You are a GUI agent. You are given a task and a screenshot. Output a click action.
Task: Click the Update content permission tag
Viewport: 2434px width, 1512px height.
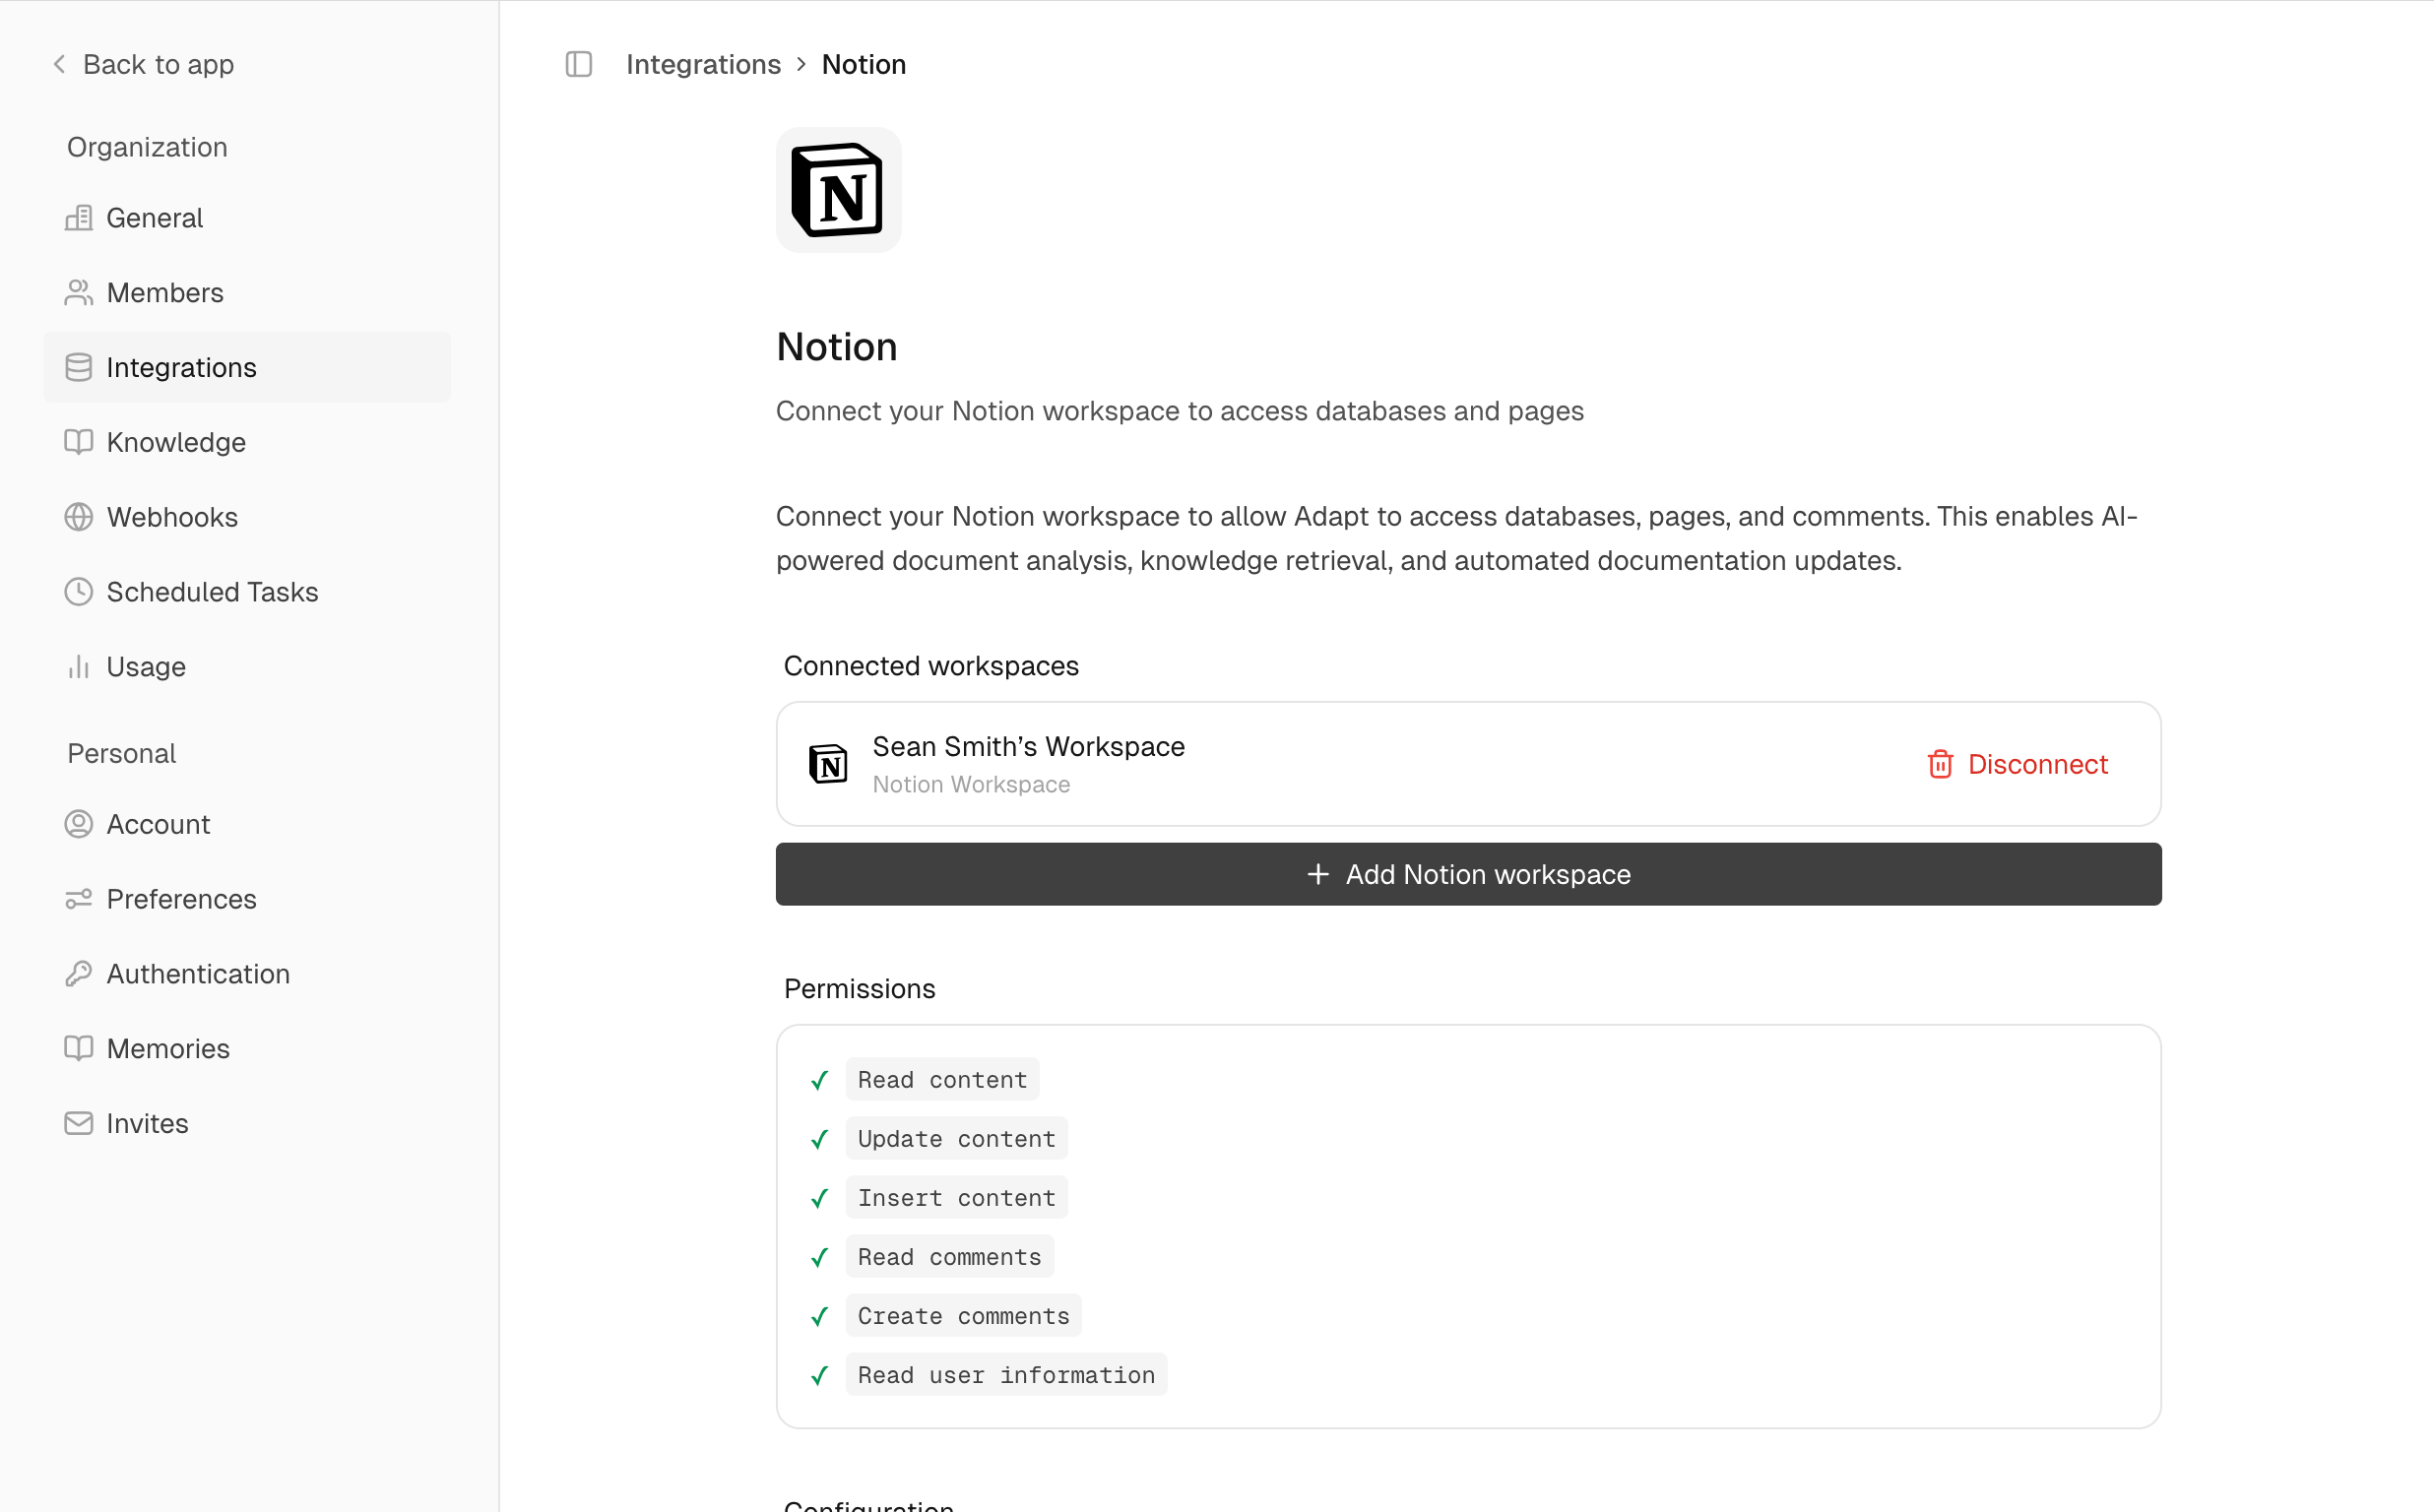click(x=956, y=1139)
